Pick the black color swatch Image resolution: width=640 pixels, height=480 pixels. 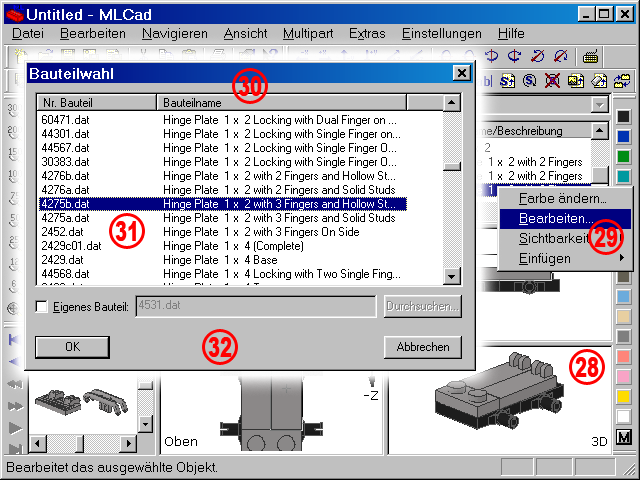coord(623,116)
